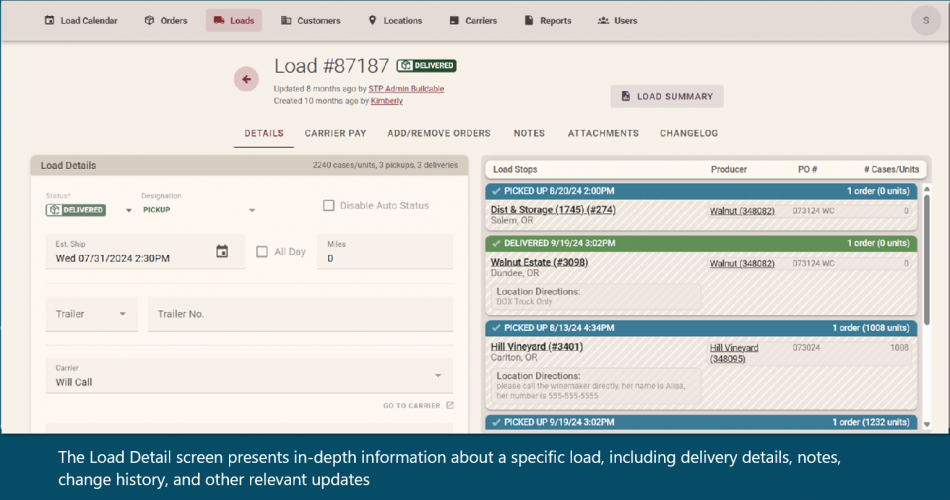Viewport: 950px width, 500px height.
Task: Switch to the Carrier Pay tab
Action: coord(336,133)
